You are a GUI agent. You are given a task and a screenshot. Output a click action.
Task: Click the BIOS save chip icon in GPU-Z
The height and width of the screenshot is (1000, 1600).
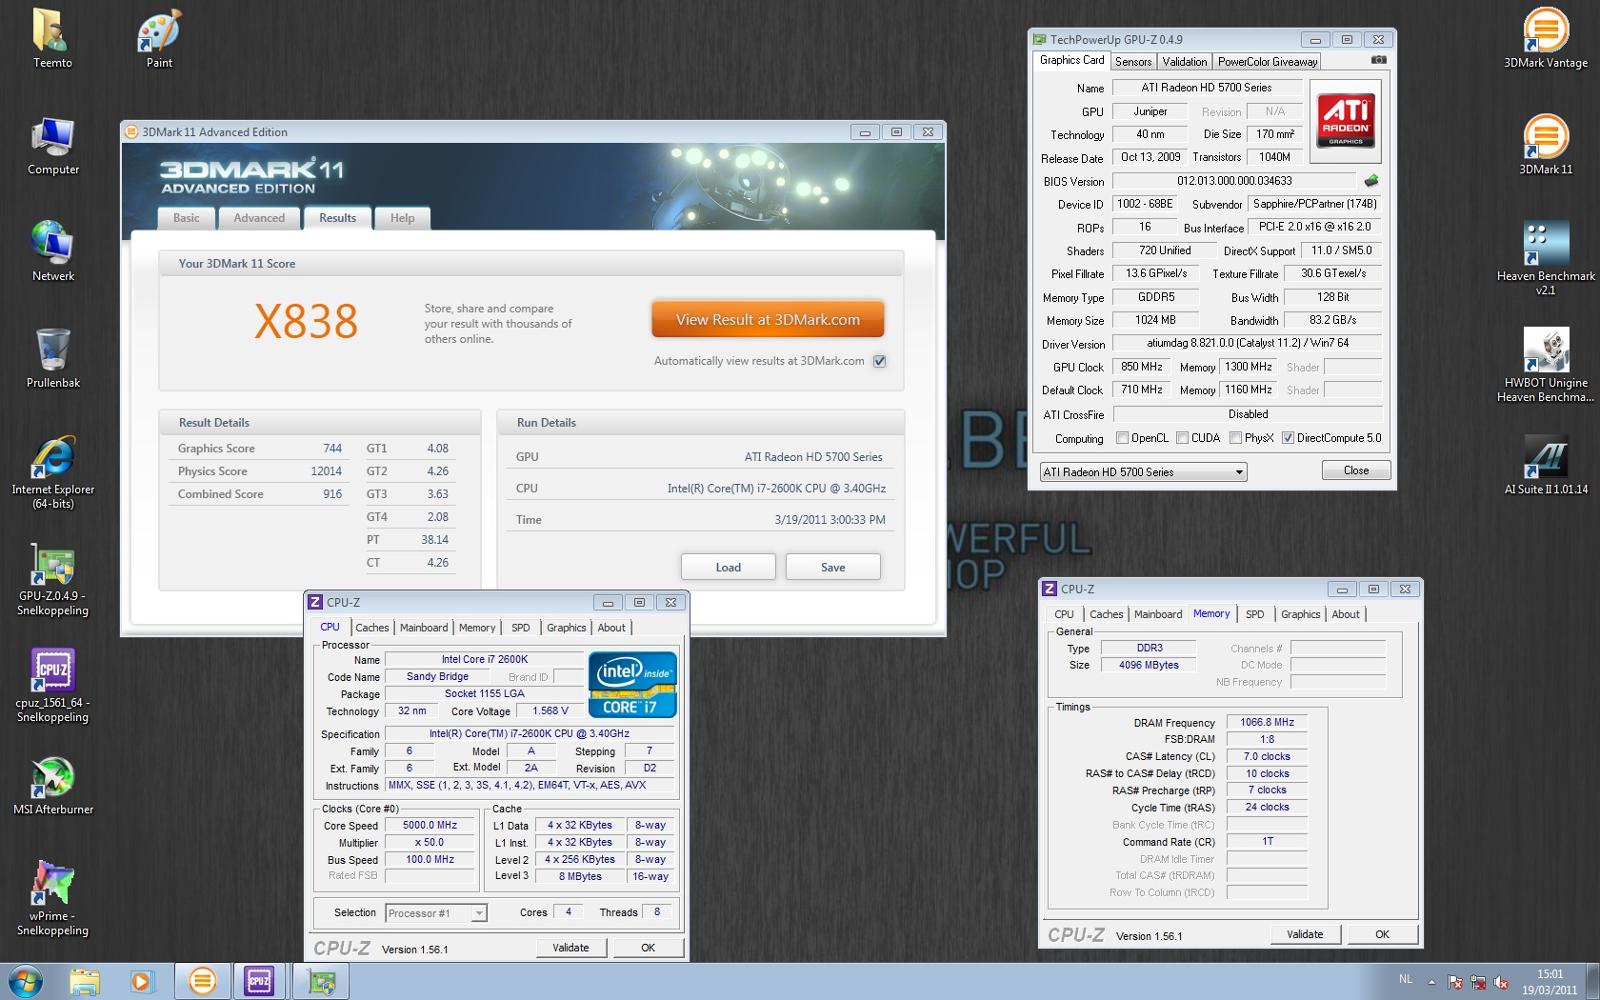coord(1371,181)
